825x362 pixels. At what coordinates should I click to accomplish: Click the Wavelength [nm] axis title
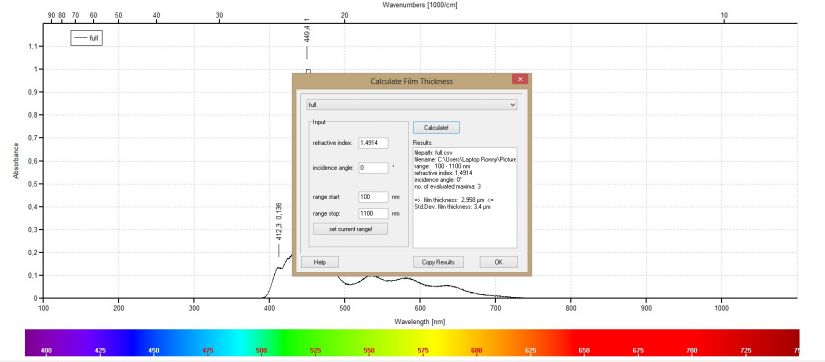420,321
